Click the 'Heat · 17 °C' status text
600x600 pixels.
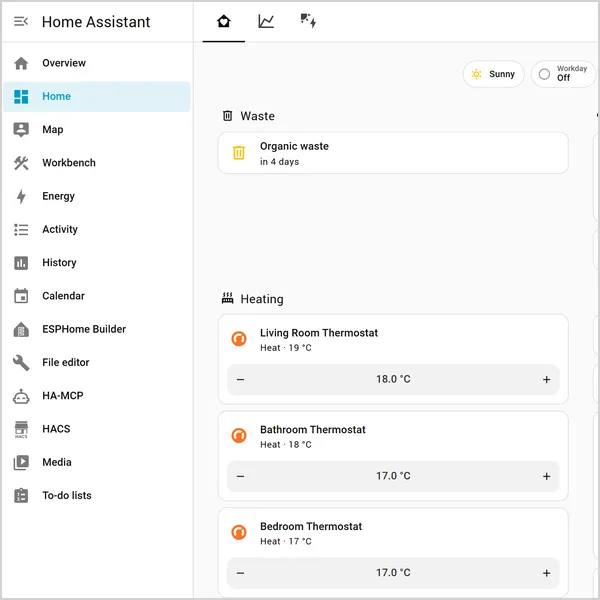286,541
